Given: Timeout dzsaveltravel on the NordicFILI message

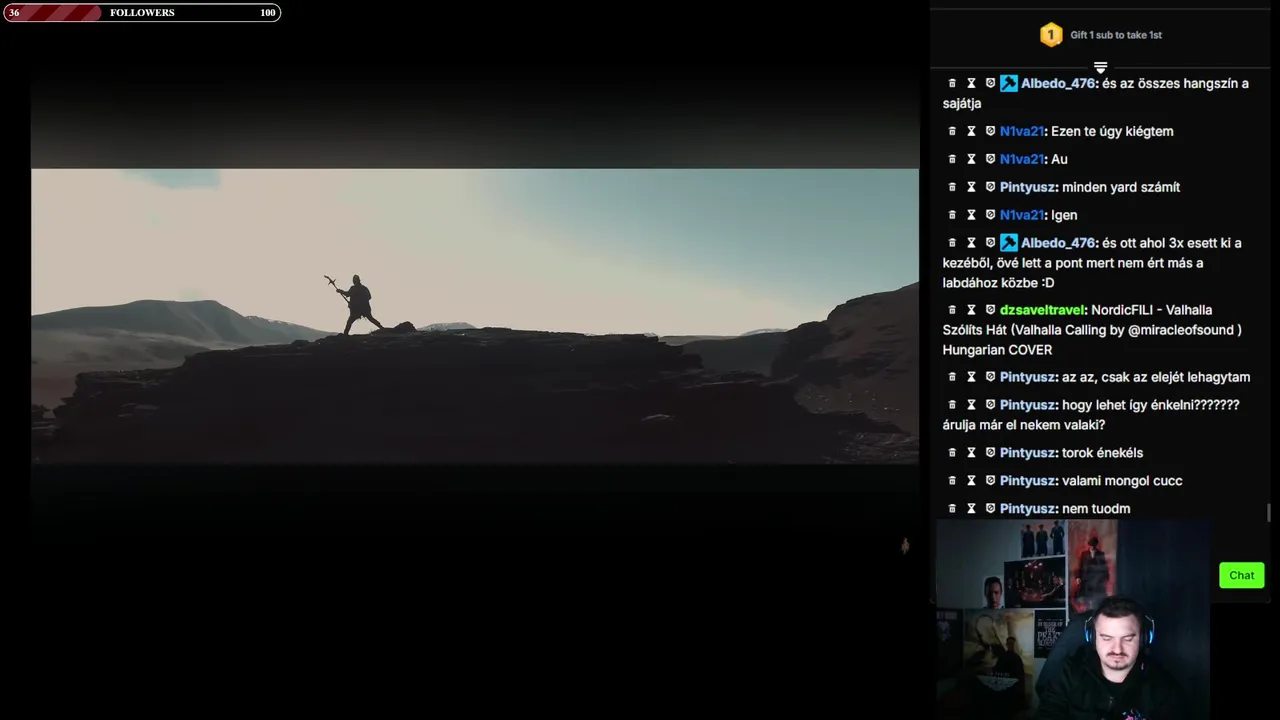Looking at the screenshot, I should 971,310.
